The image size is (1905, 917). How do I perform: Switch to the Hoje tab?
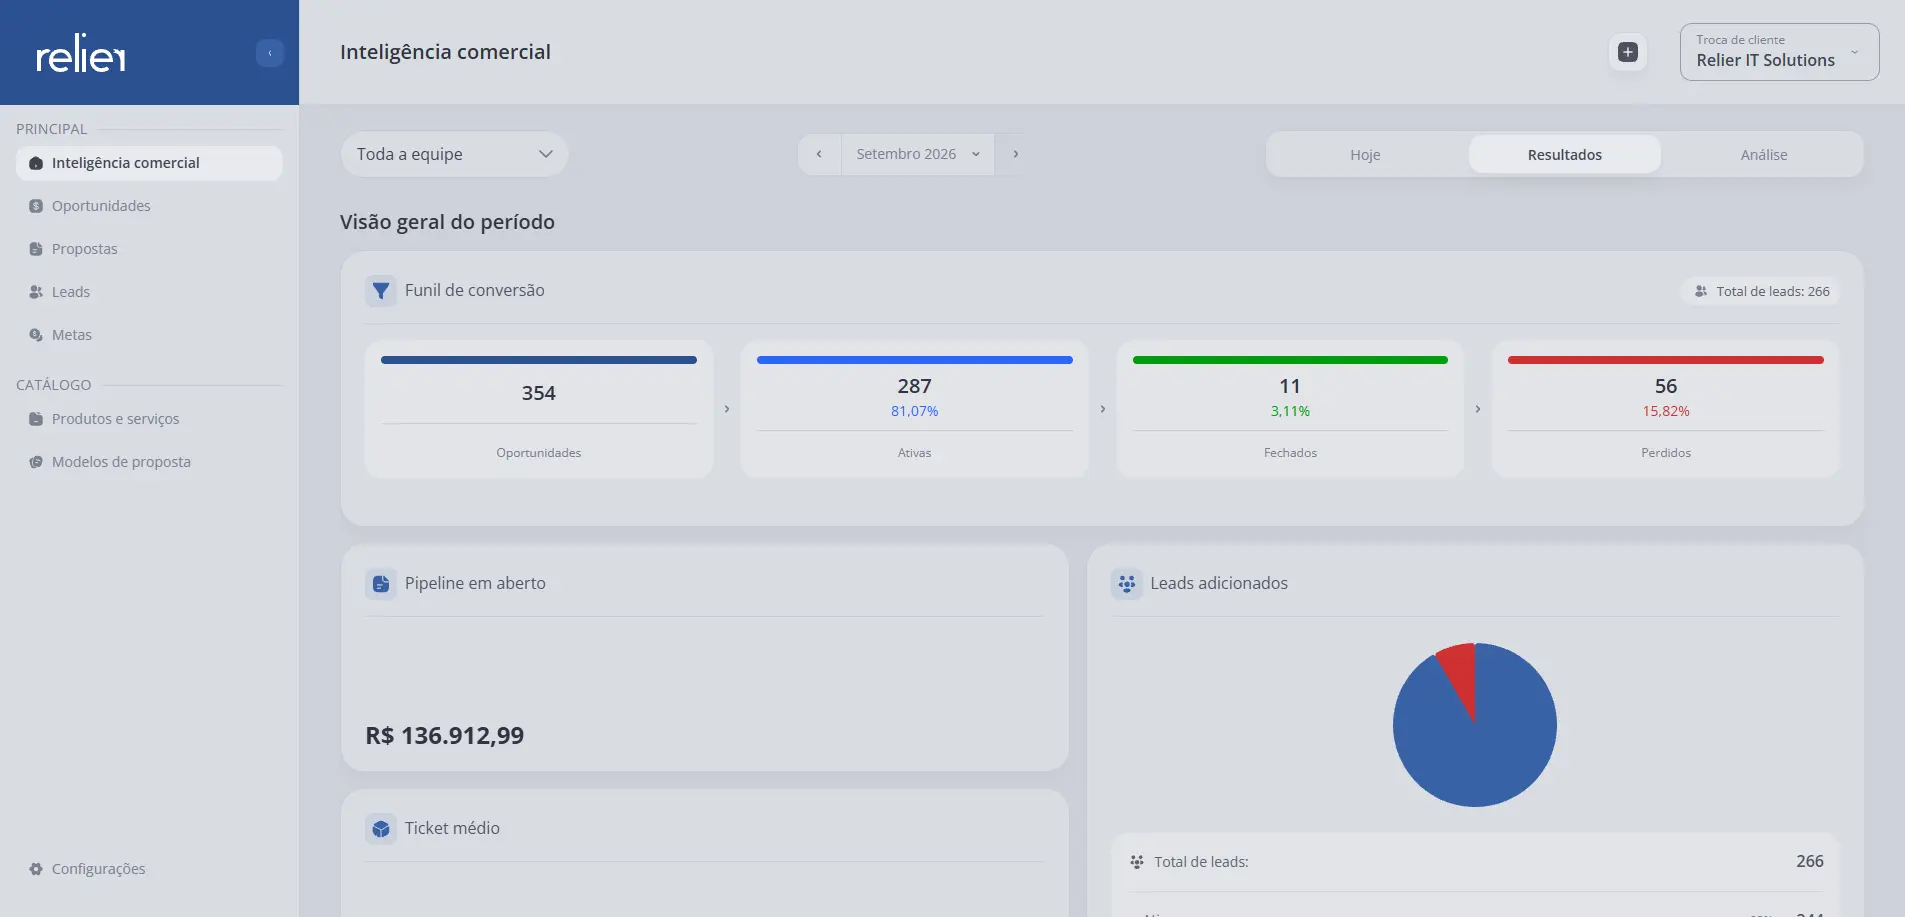click(1365, 155)
